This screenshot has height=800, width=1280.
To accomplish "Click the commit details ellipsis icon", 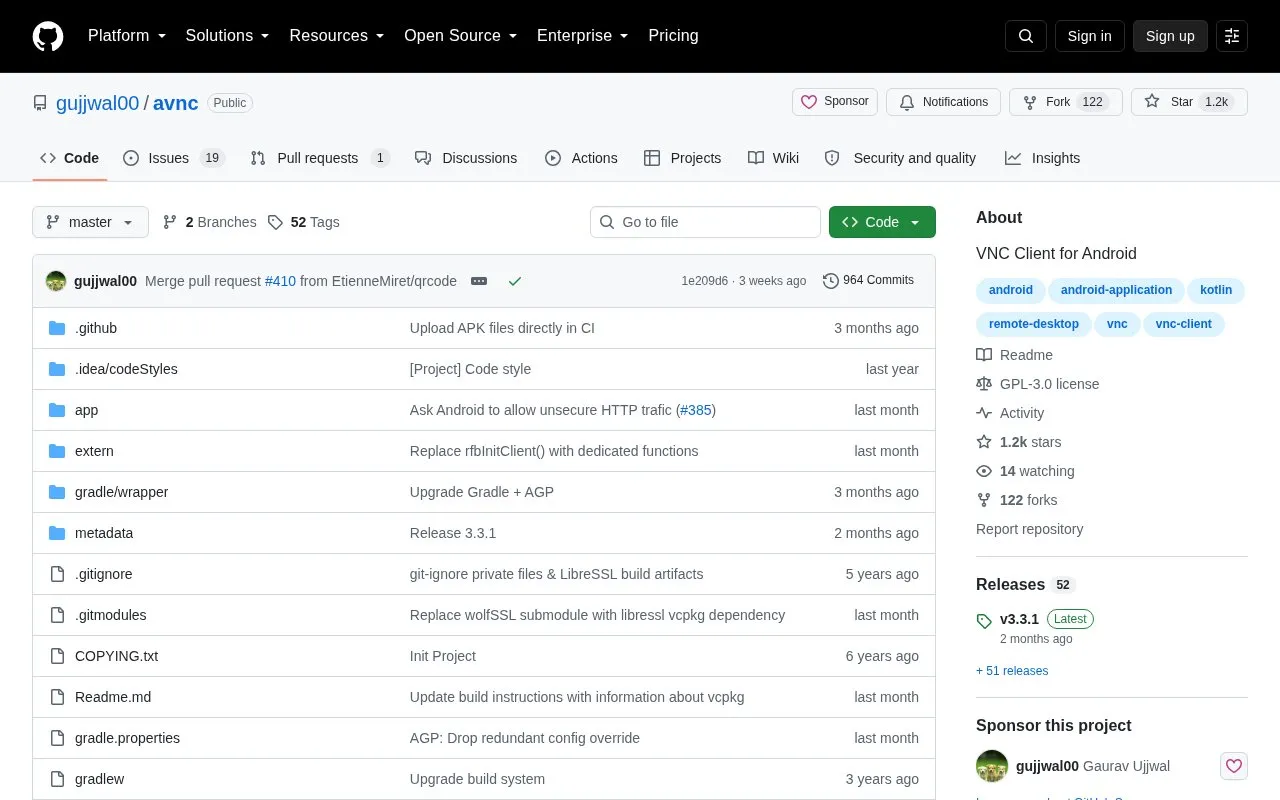I will coord(479,281).
